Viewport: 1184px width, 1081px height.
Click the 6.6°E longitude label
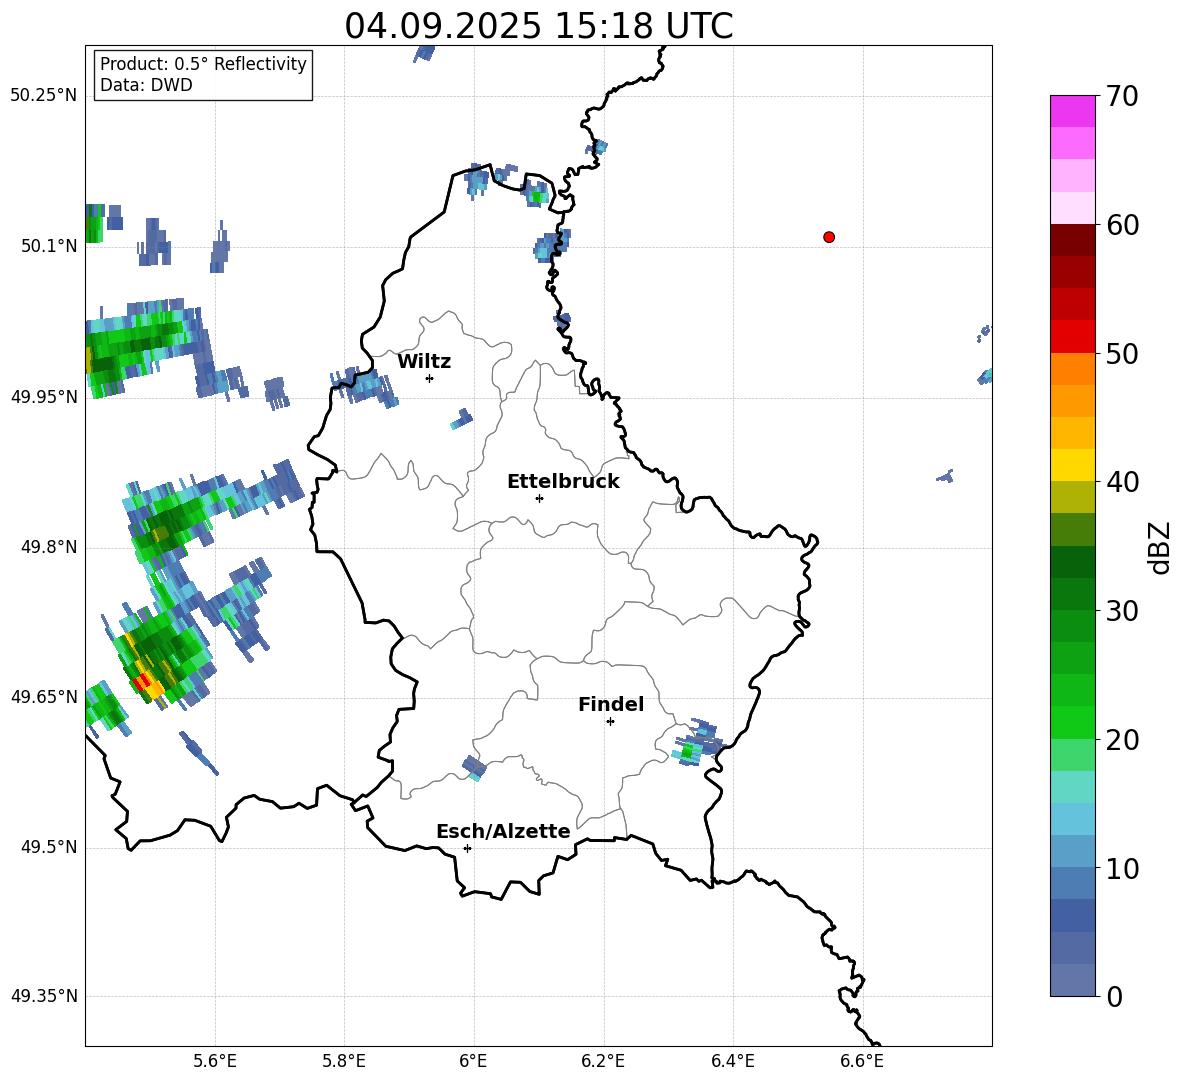pos(862,1061)
